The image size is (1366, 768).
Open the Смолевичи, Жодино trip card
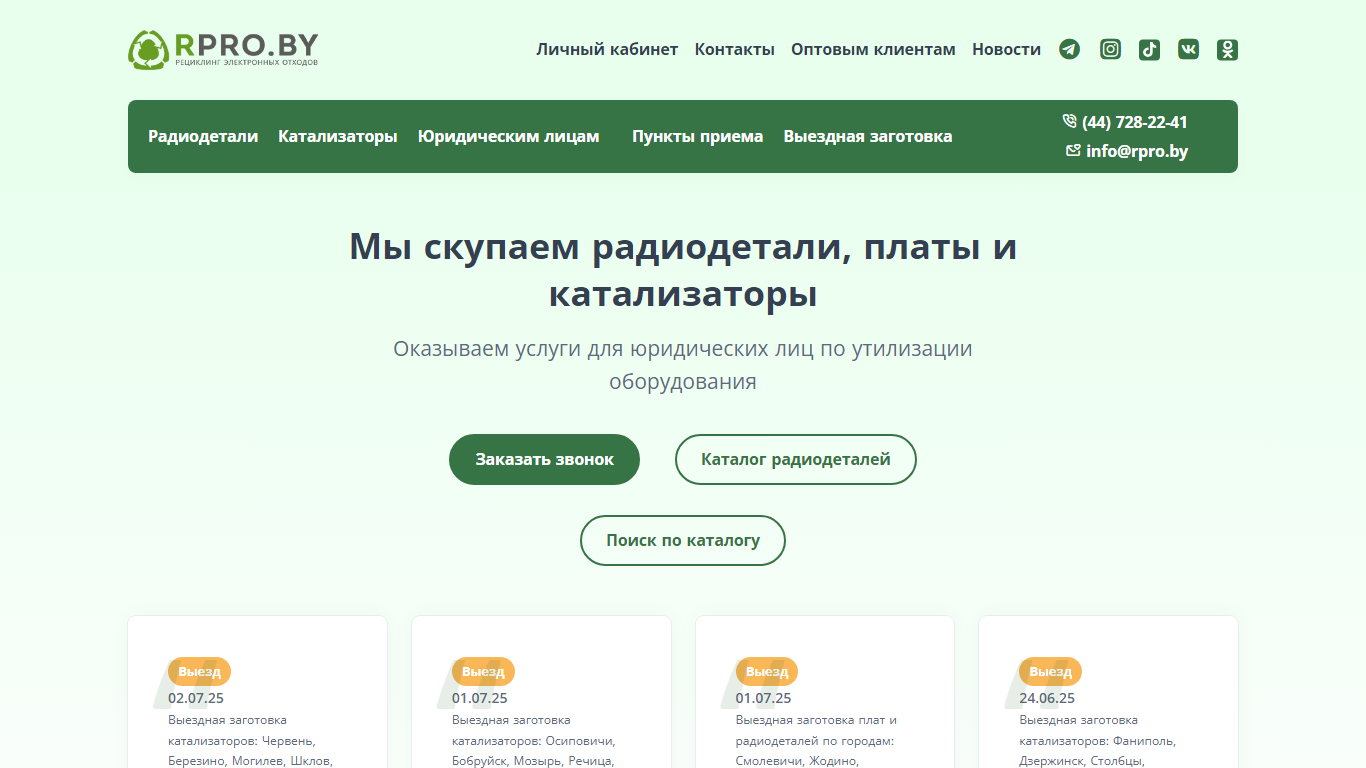click(825, 692)
